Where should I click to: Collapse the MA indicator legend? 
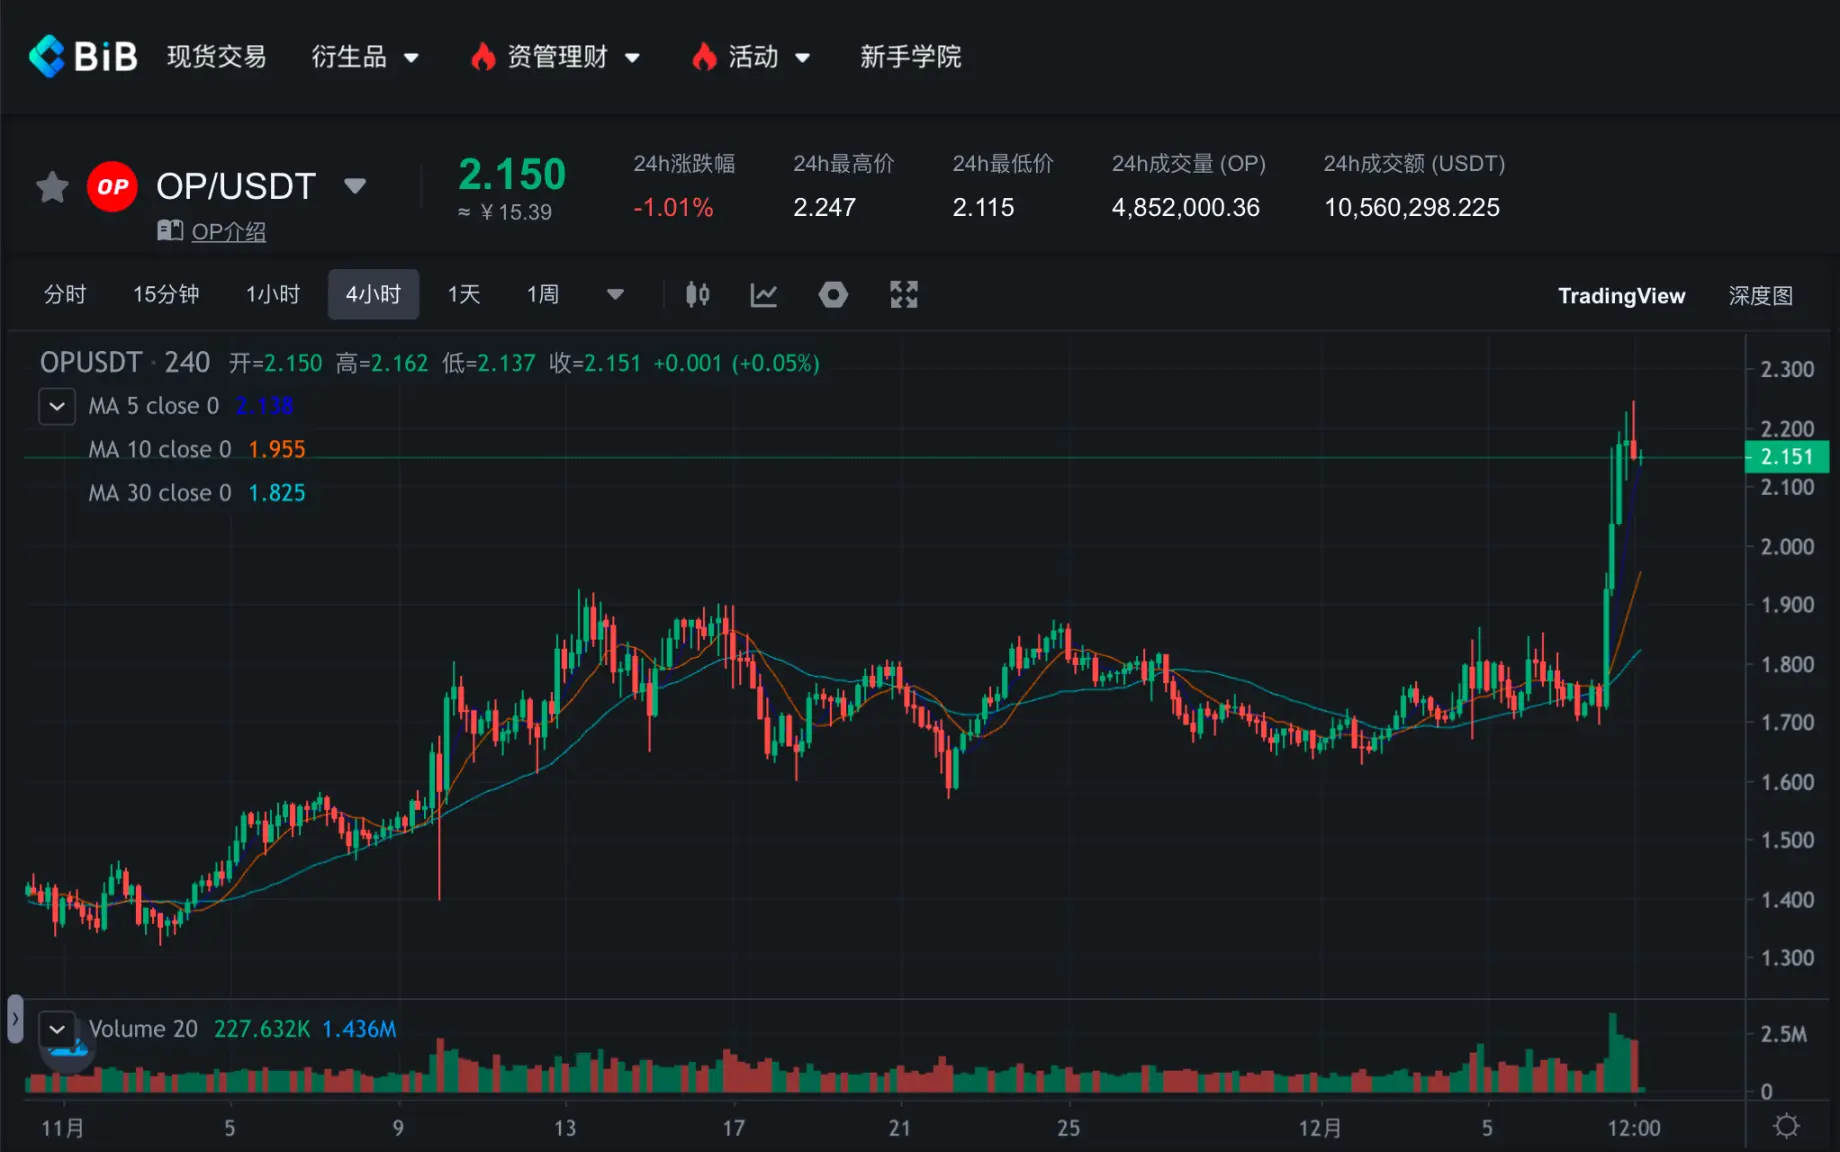57,406
